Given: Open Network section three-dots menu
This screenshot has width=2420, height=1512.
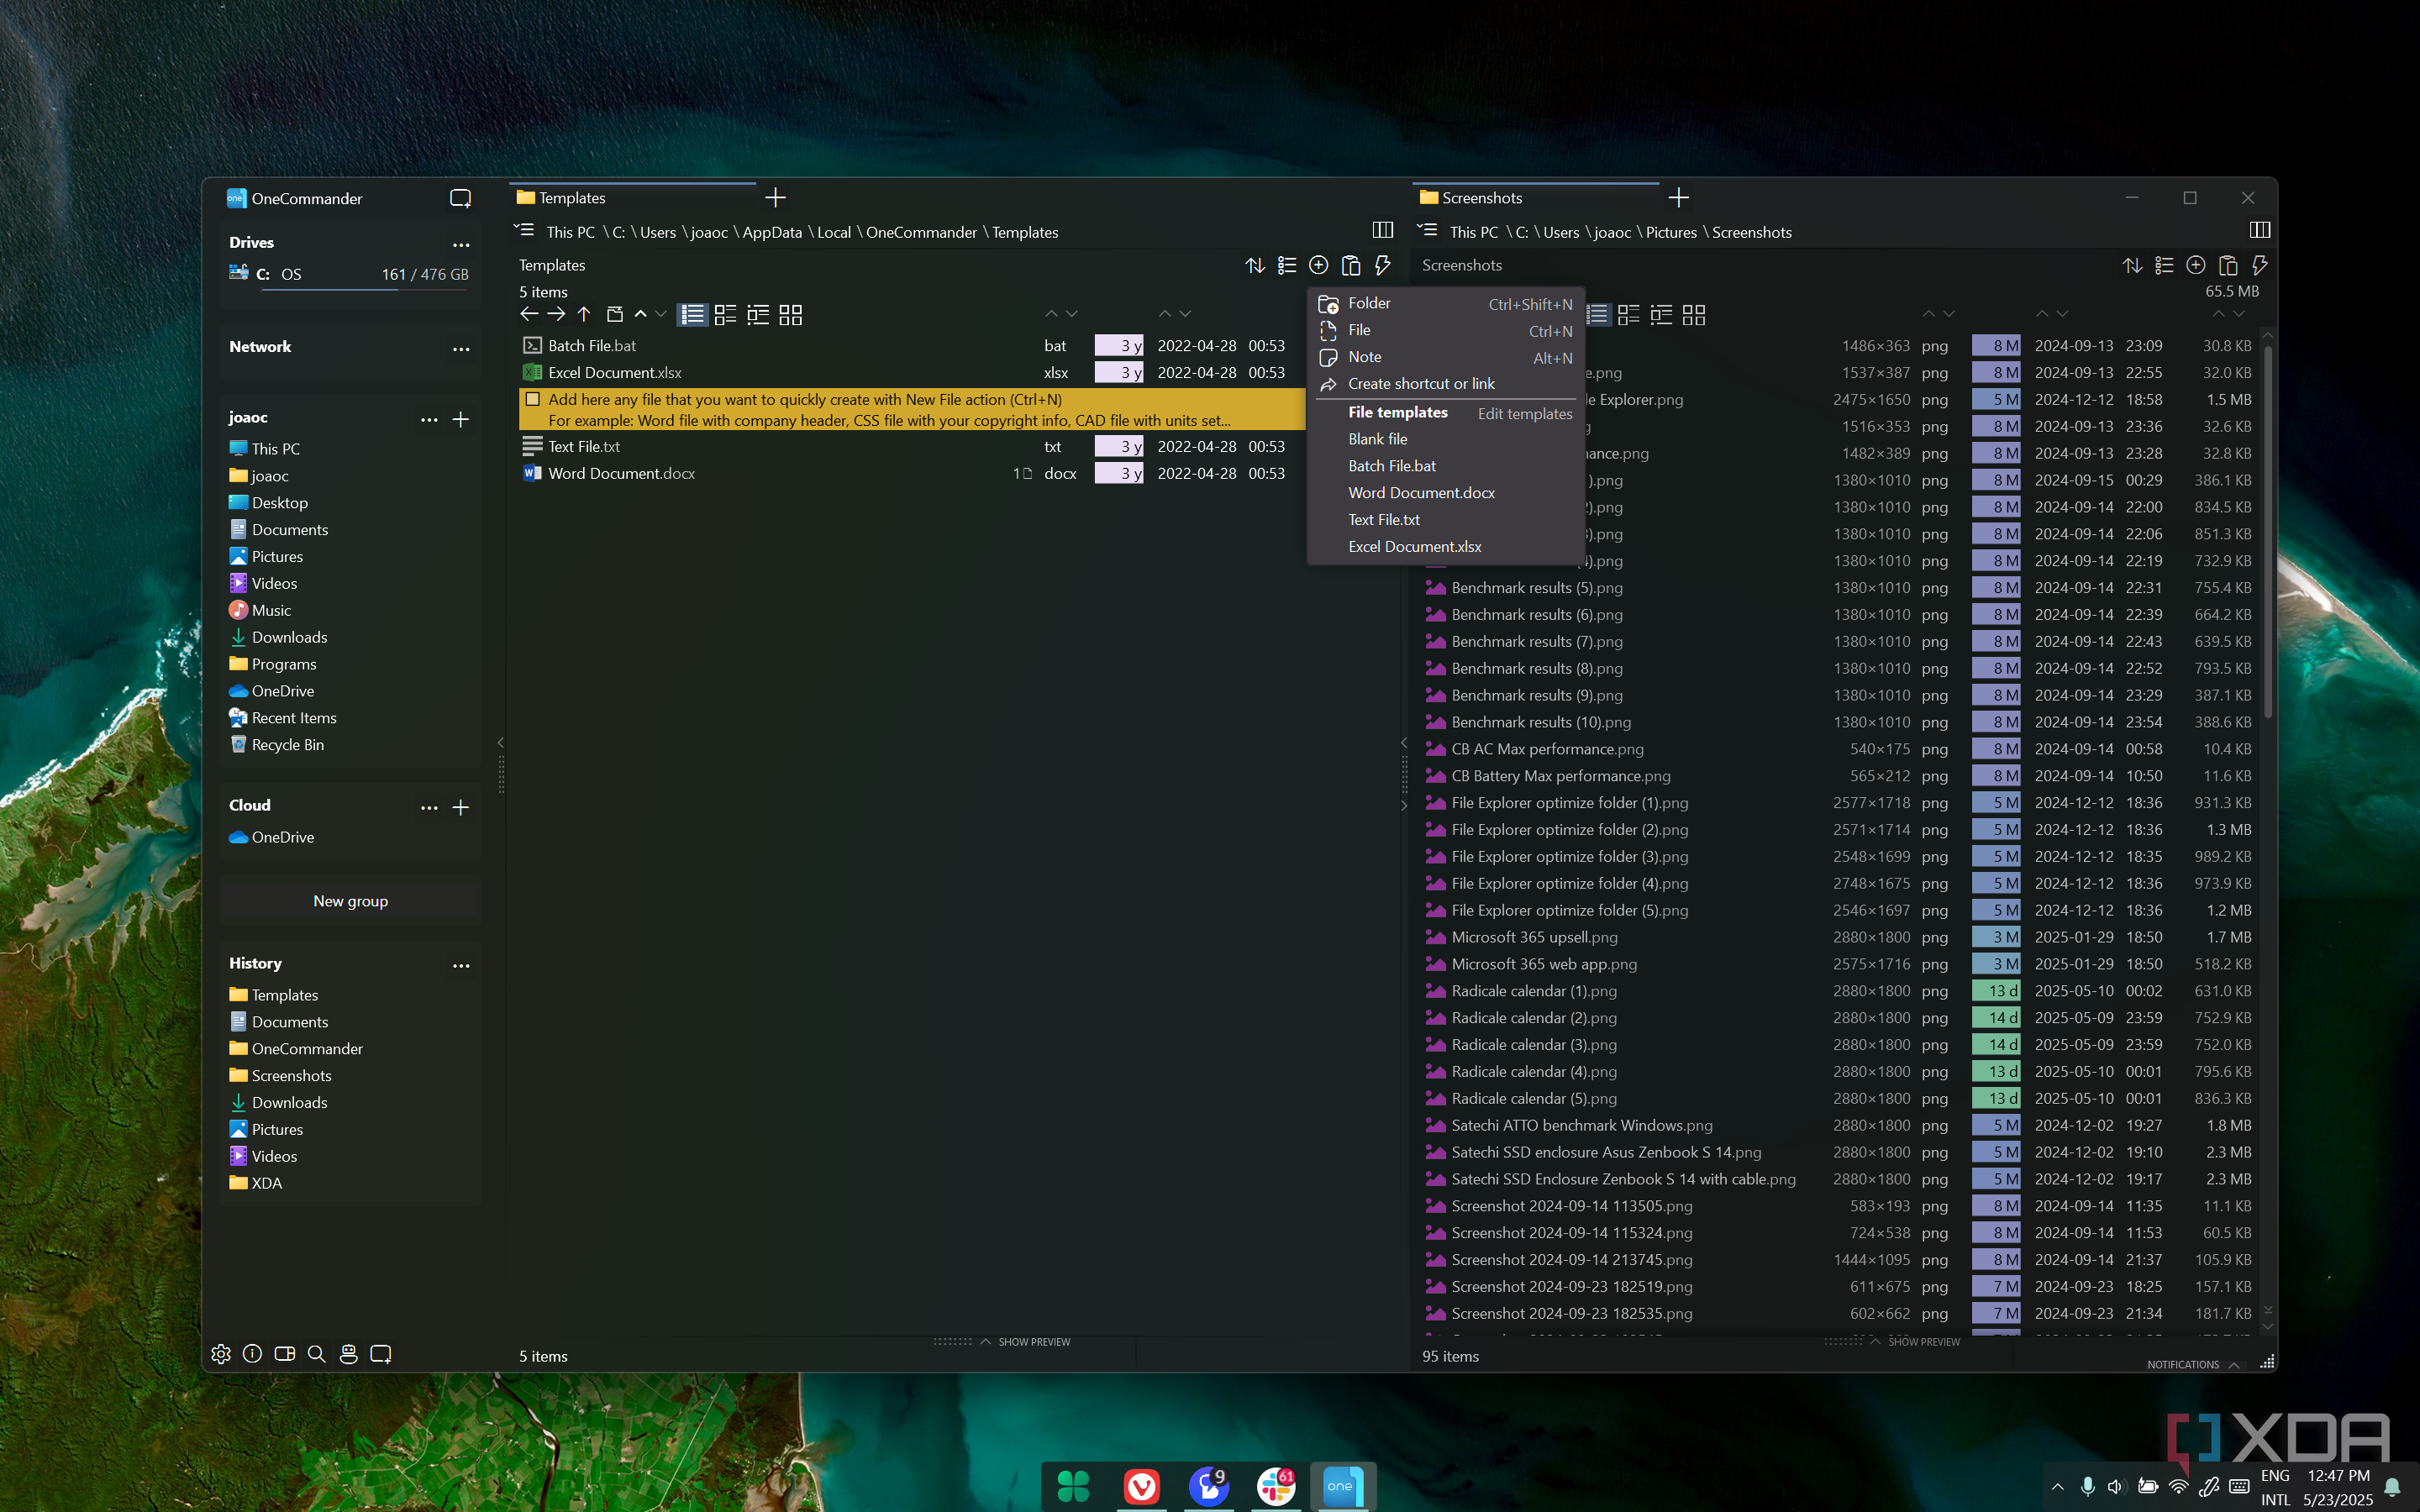Looking at the screenshot, I should click(x=461, y=349).
